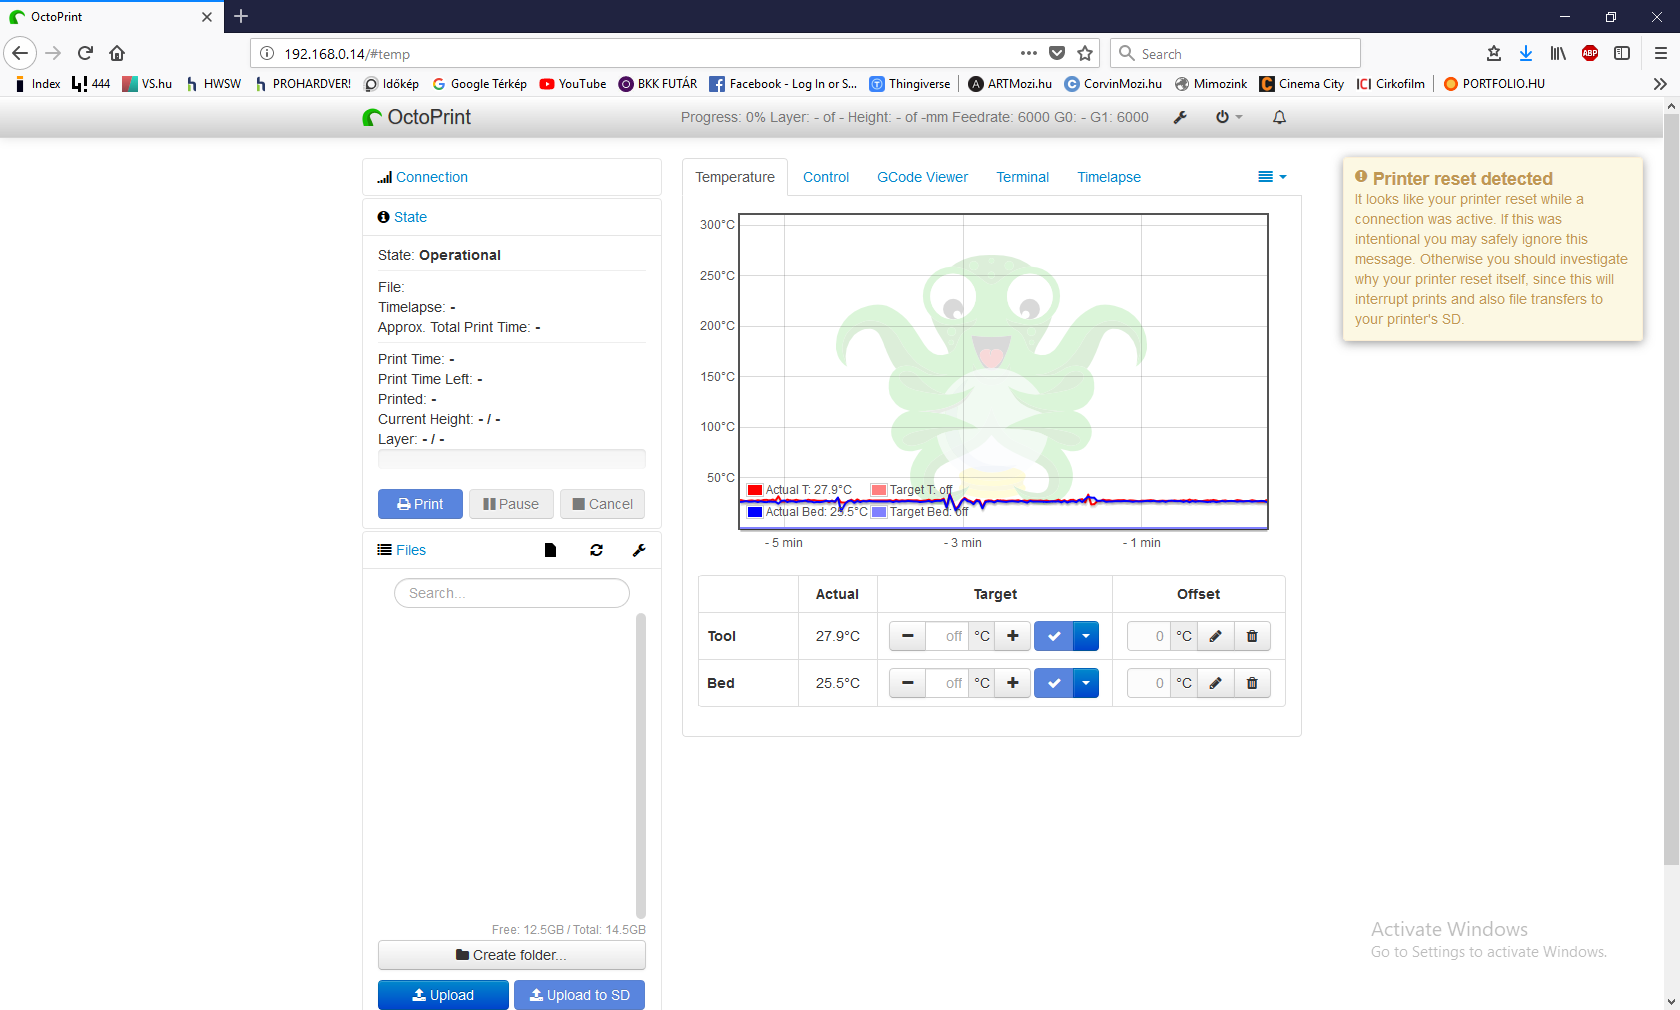
Task: Open browser downloads panel
Action: point(1526,53)
